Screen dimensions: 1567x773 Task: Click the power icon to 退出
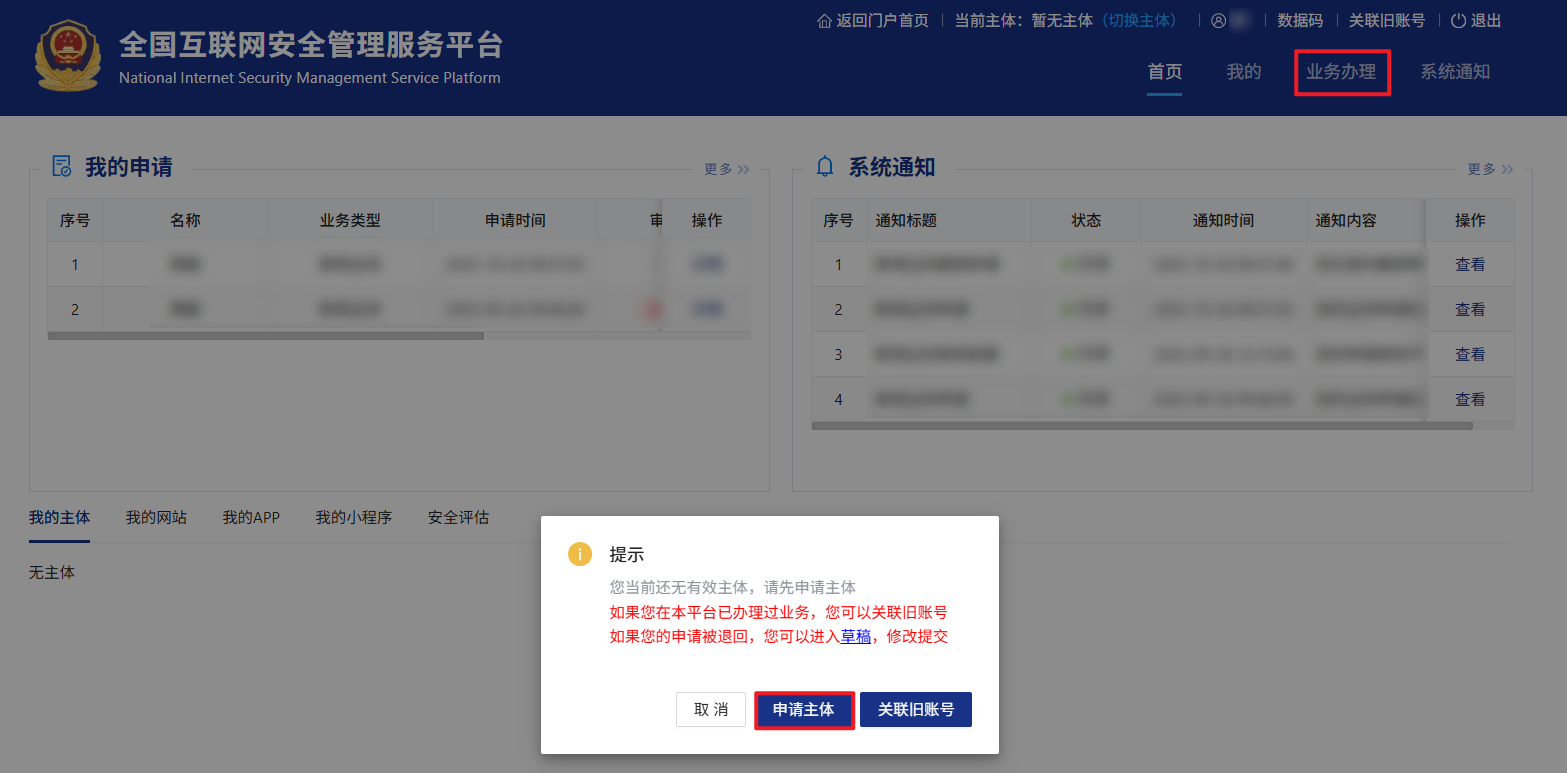pos(1458,21)
